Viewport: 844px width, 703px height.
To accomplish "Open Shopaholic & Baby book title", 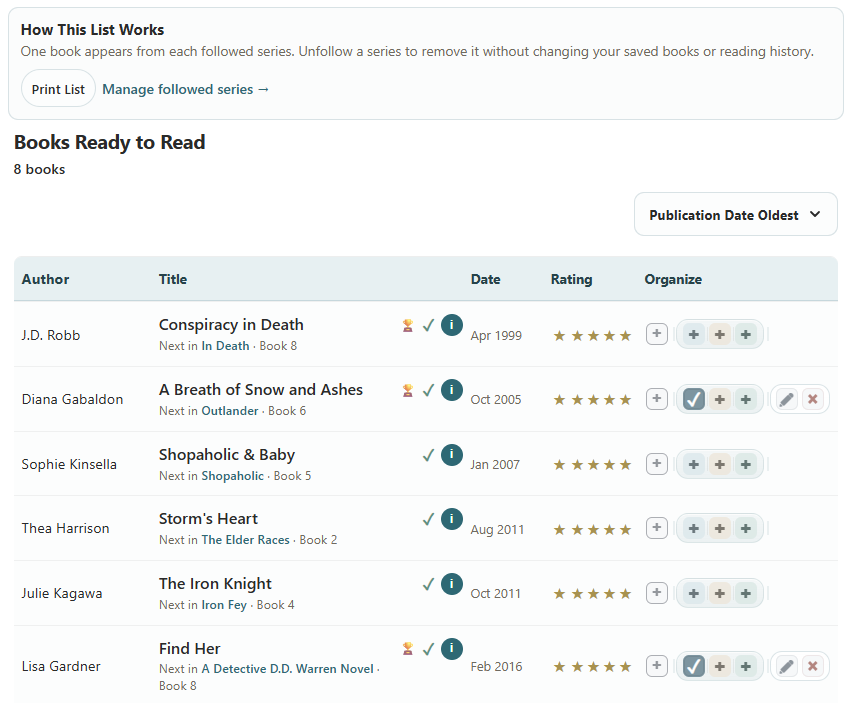I will (227, 455).
